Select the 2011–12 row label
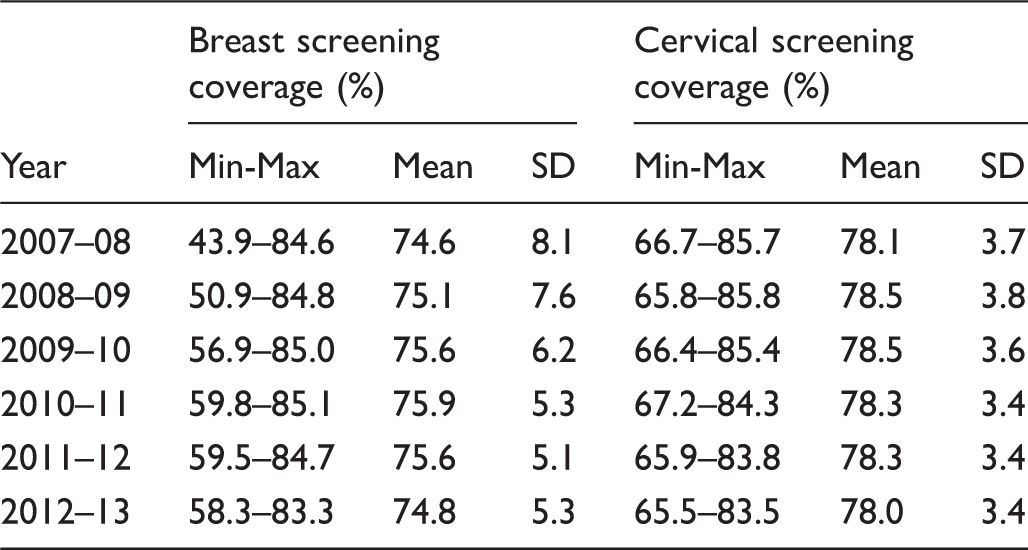 pyautogui.click(x=66, y=458)
